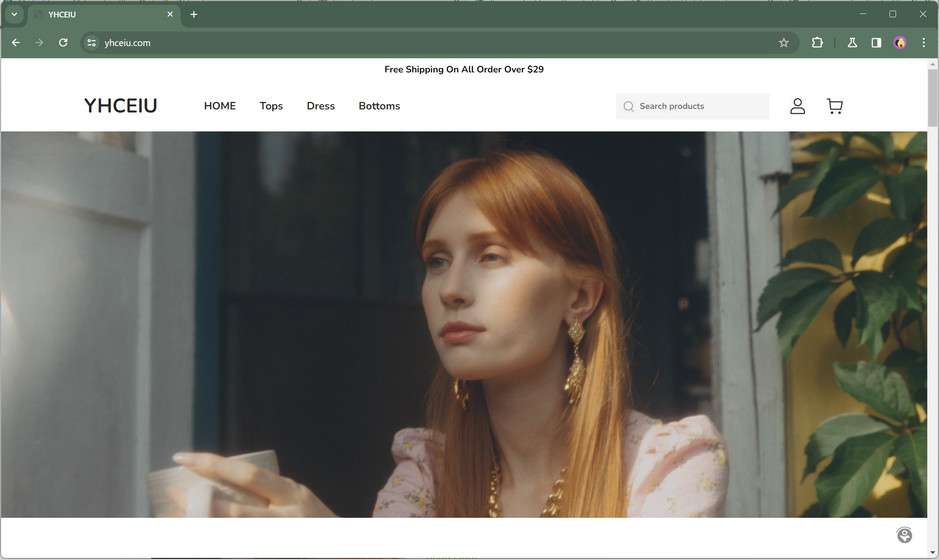Image resolution: width=939 pixels, height=559 pixels.
Task: Toggle the browser side panel
Action: [x=876, y=43]
